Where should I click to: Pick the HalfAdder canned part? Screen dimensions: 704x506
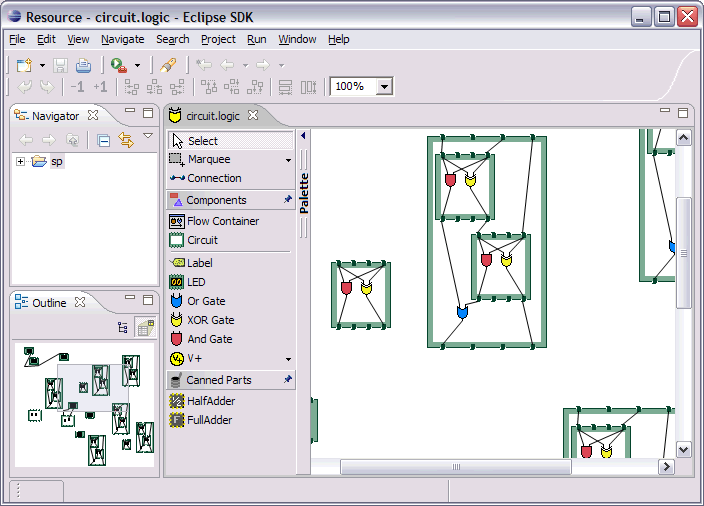tap(210, 401)
